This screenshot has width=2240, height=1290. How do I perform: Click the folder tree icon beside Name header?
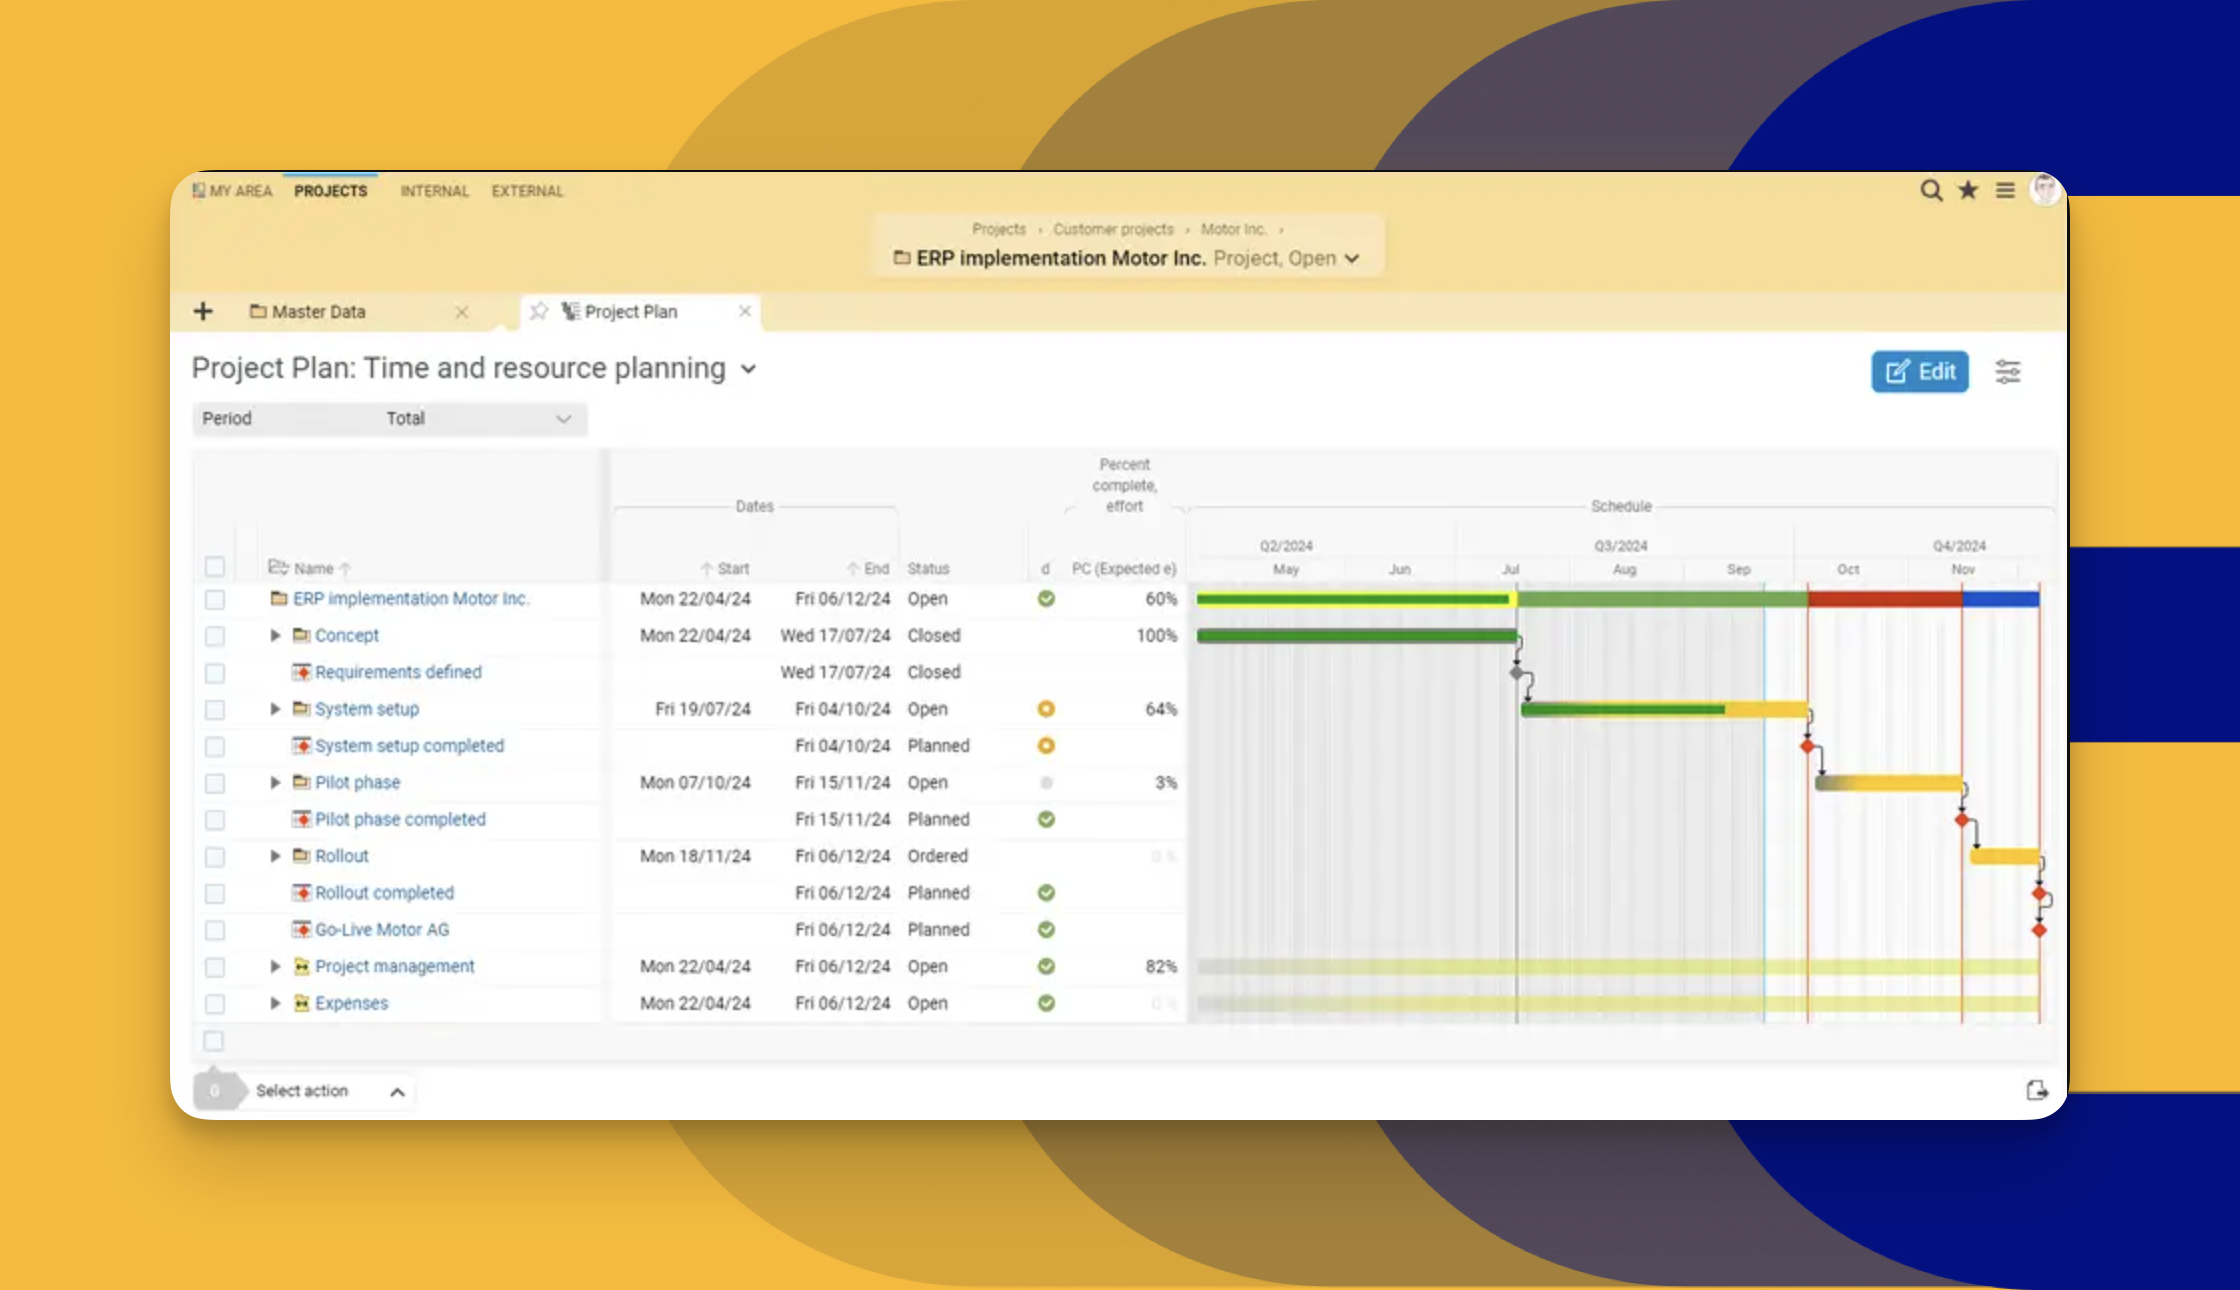coord(278,567)
